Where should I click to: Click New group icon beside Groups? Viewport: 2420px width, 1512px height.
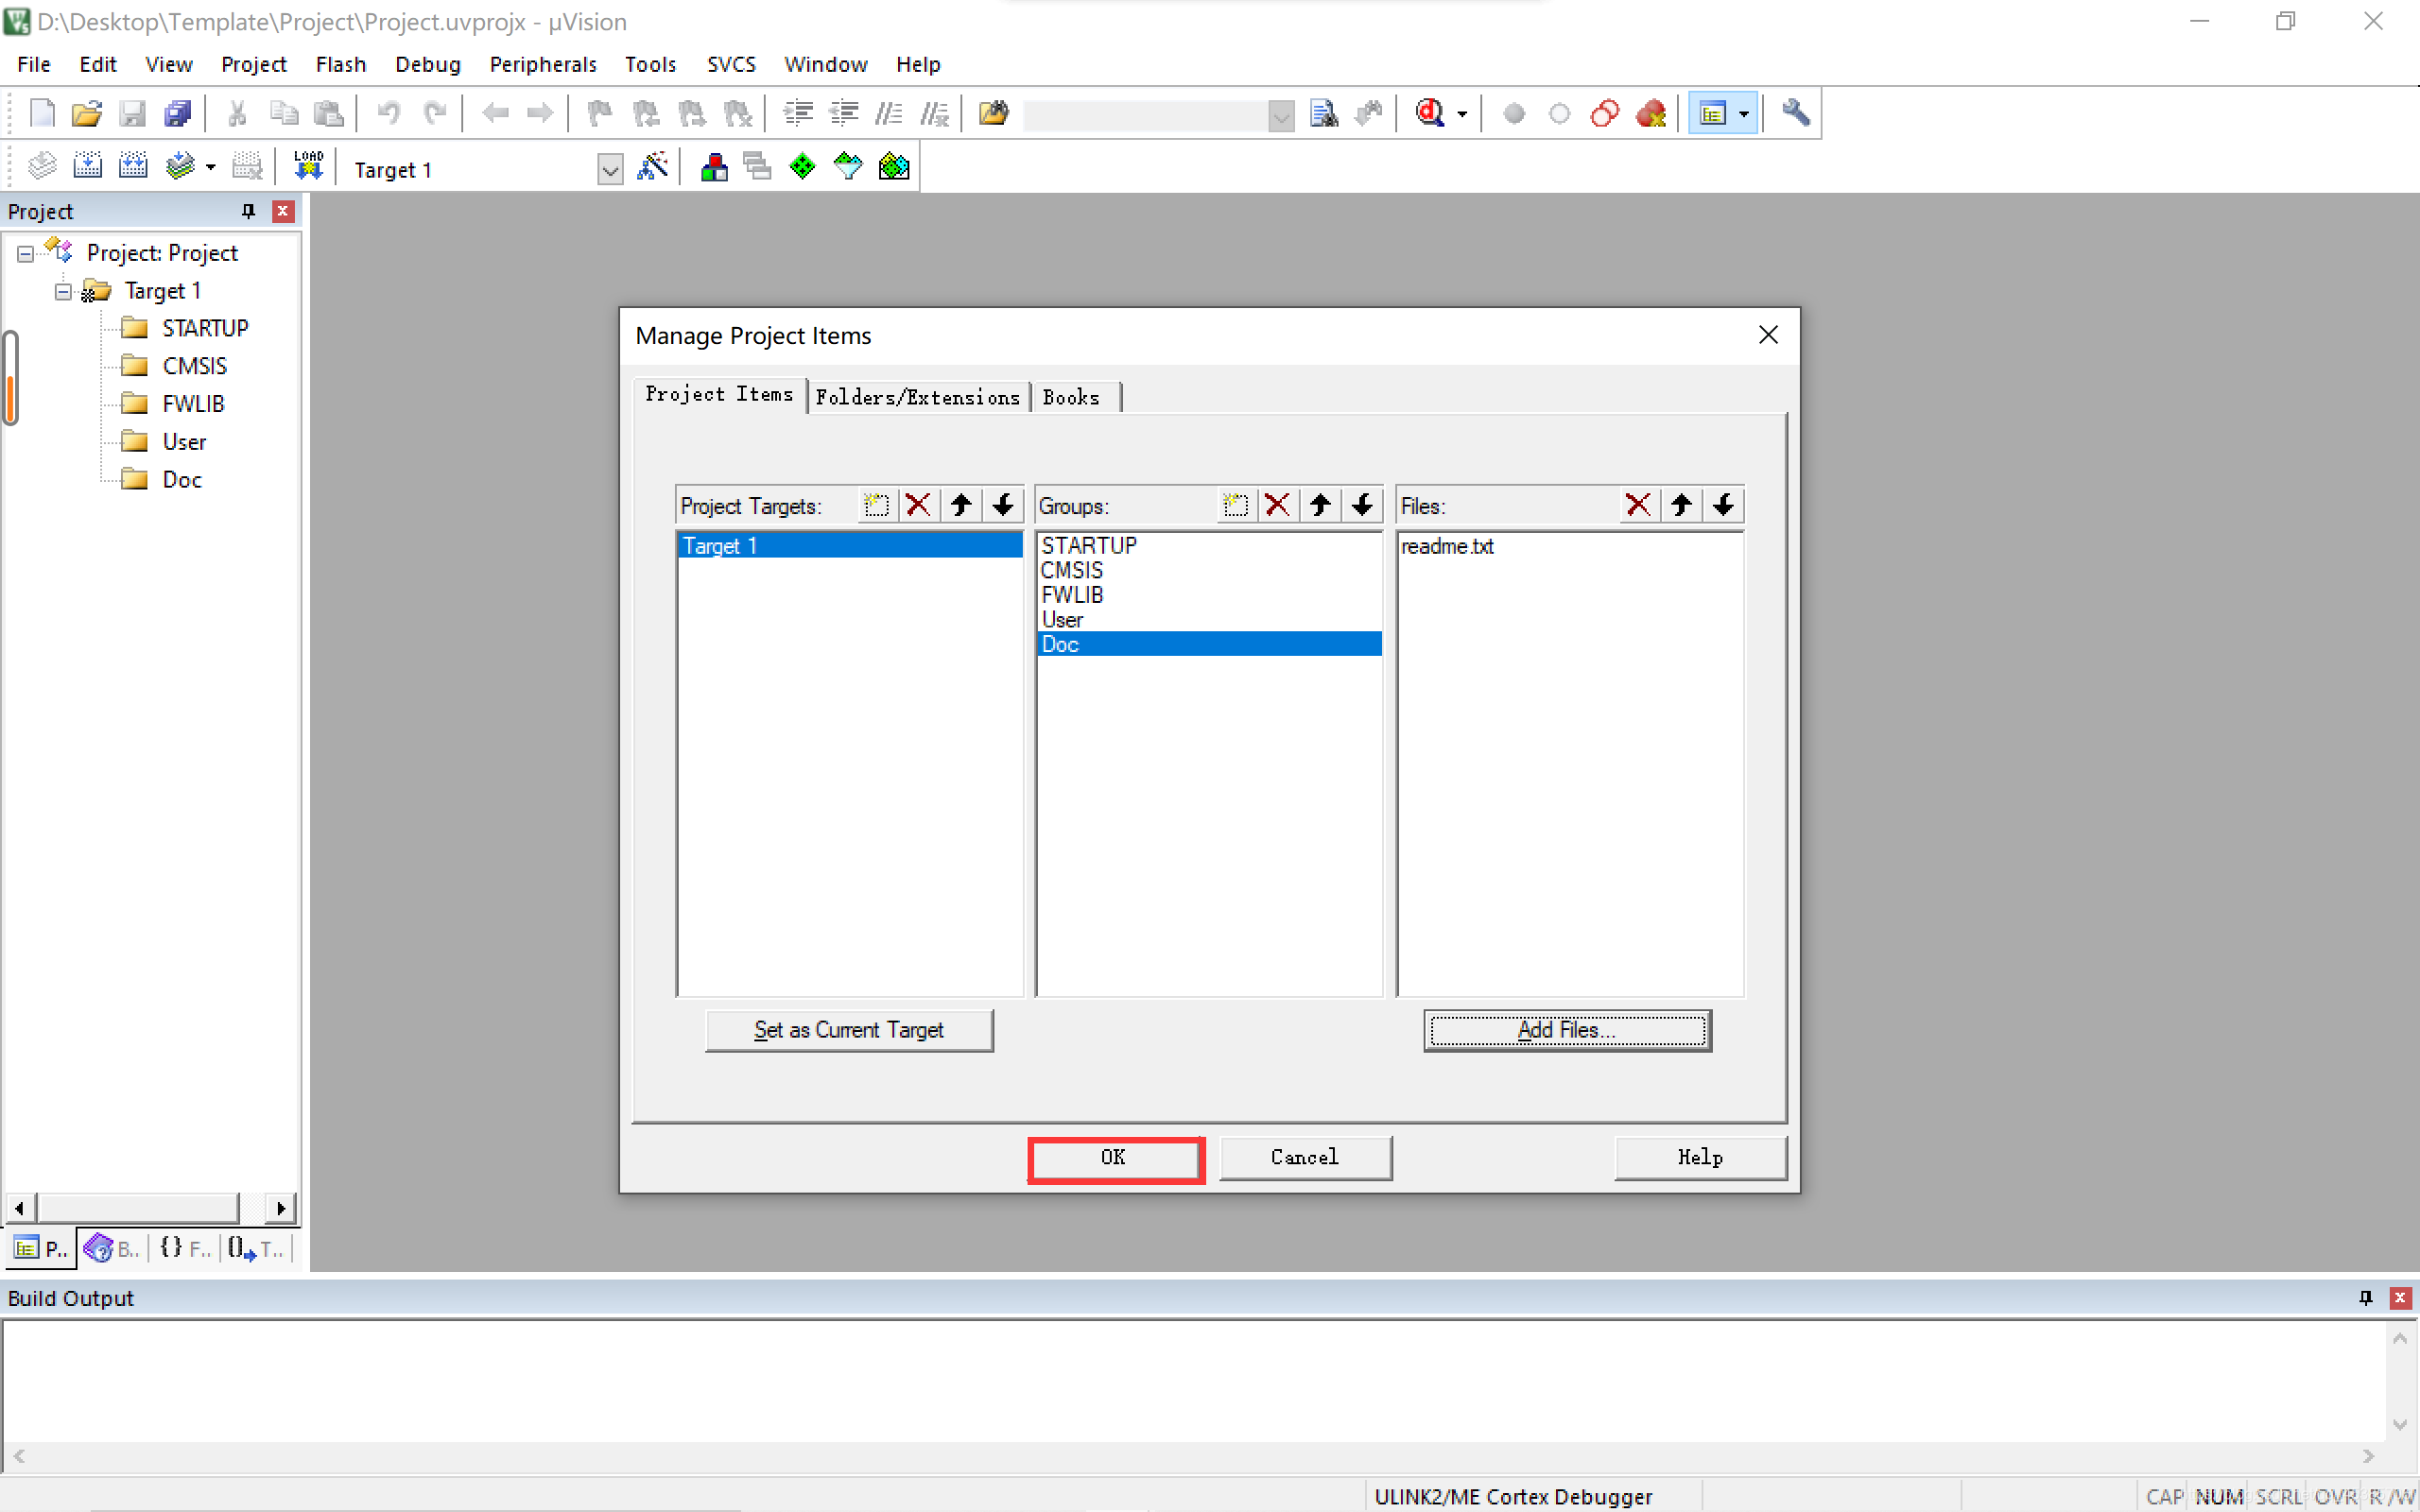[1235, 505]
